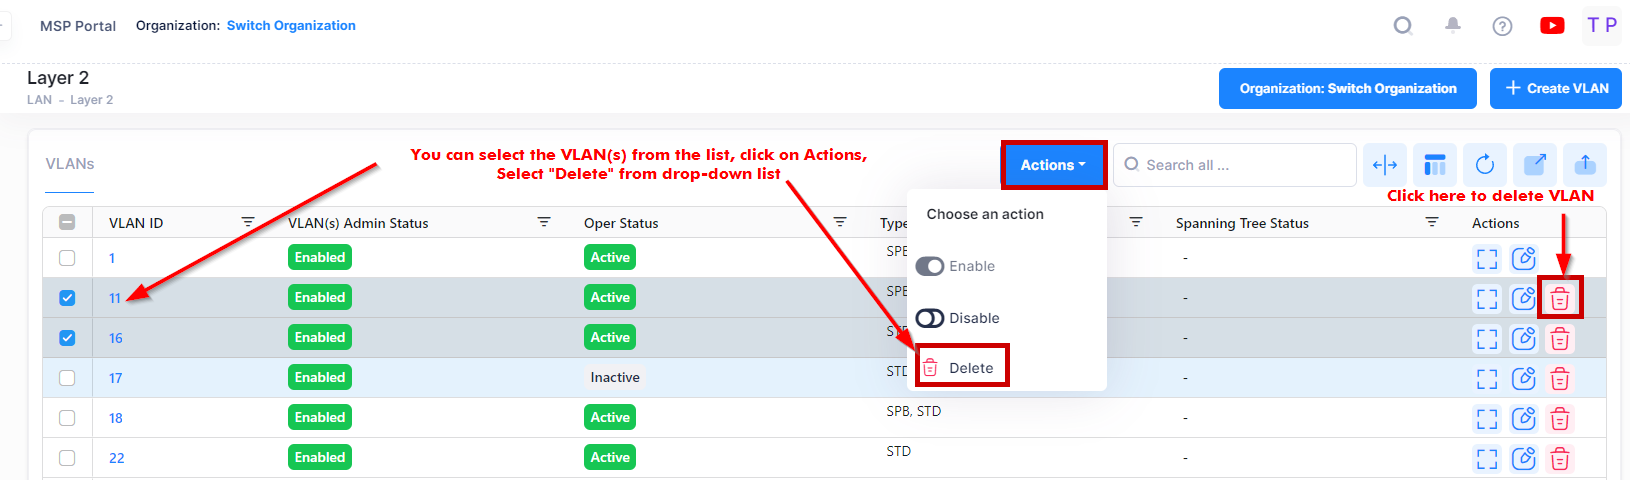Click the Create VLAN button
Viewport: 1630px width, 480px height.
coord(1556,88)
